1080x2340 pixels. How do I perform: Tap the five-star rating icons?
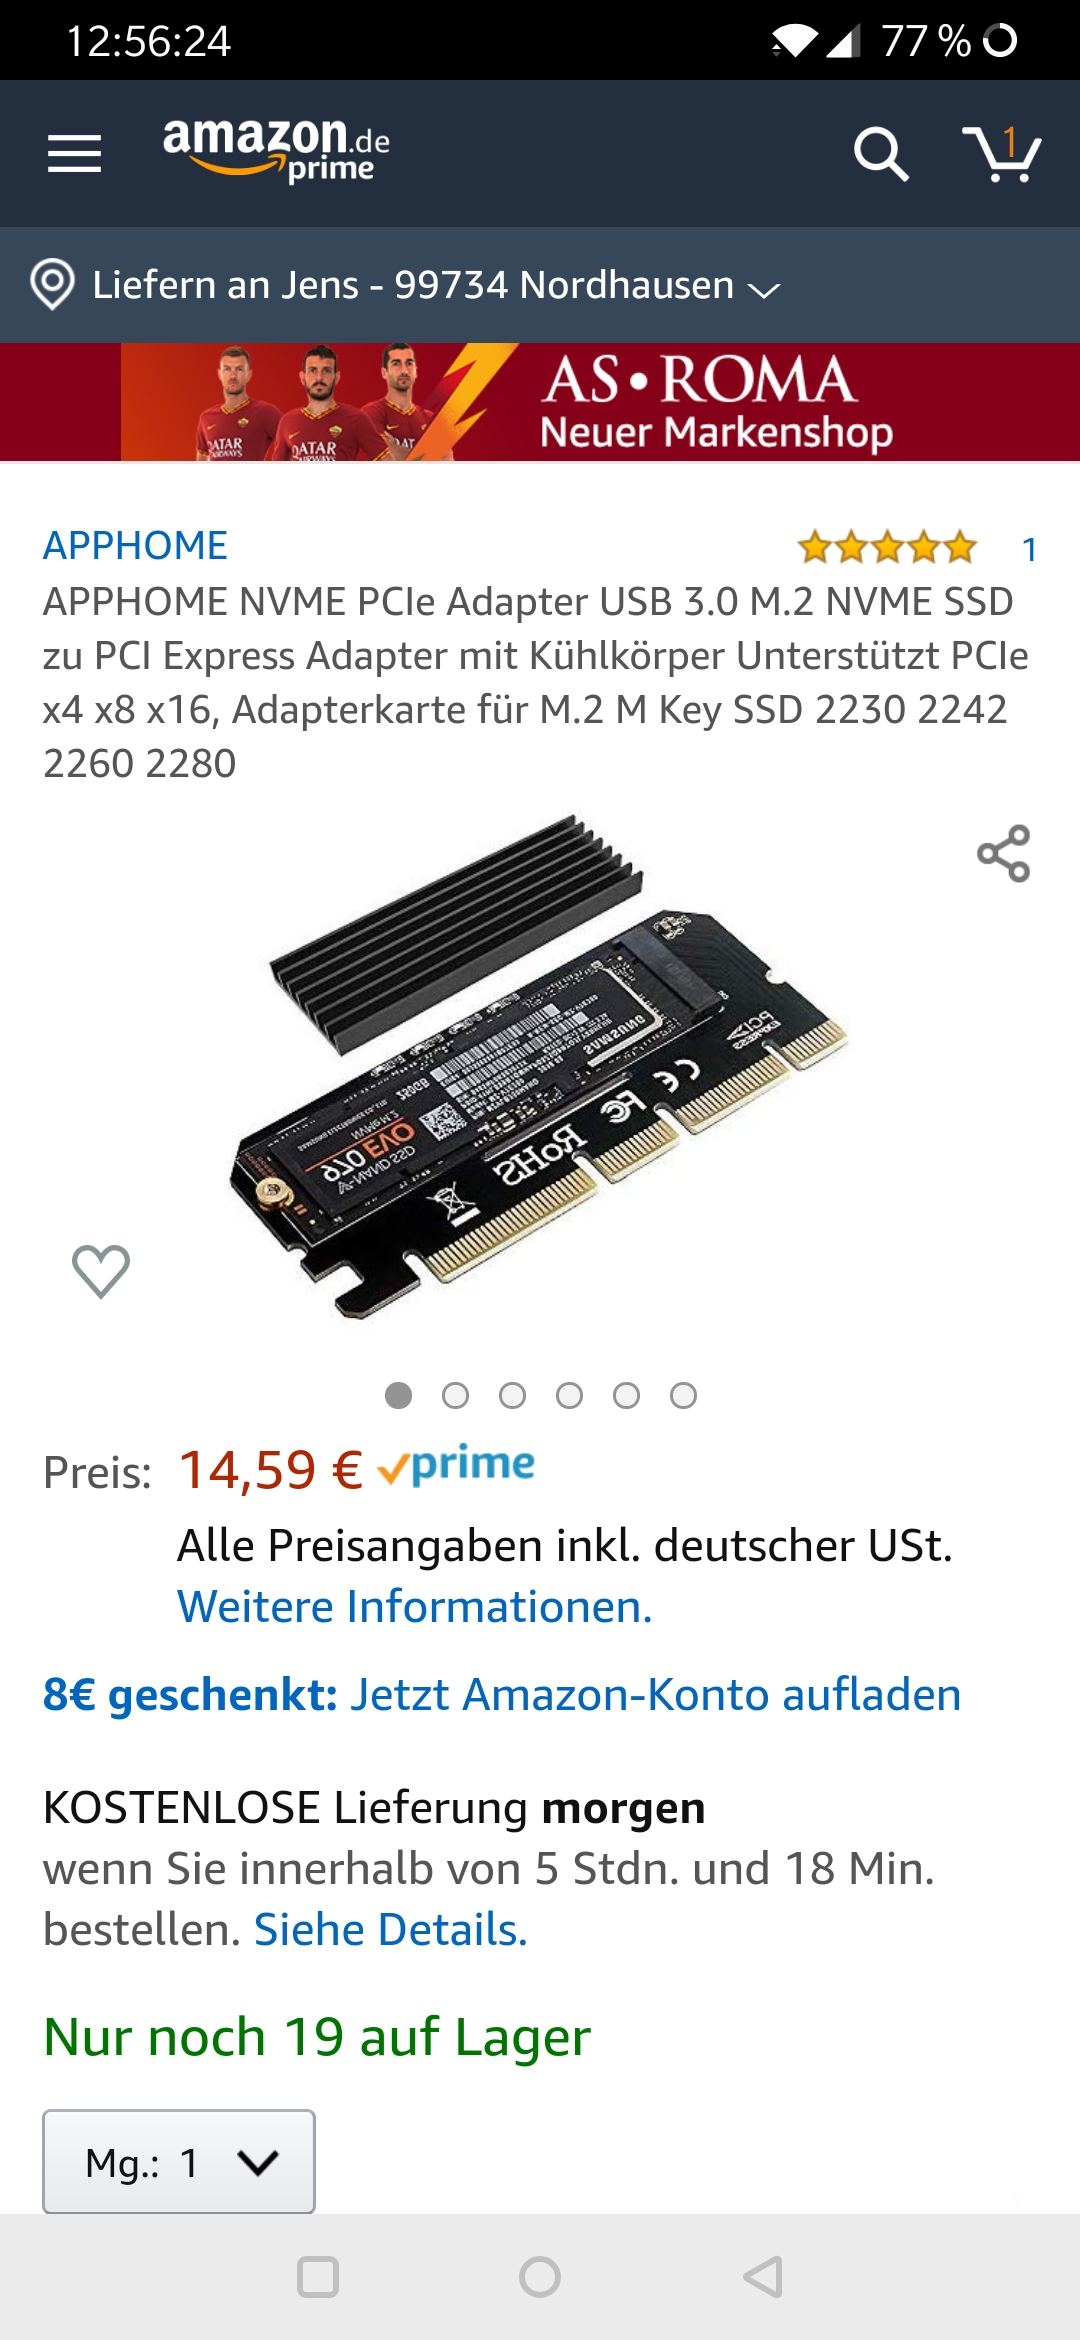pos(886,548)
